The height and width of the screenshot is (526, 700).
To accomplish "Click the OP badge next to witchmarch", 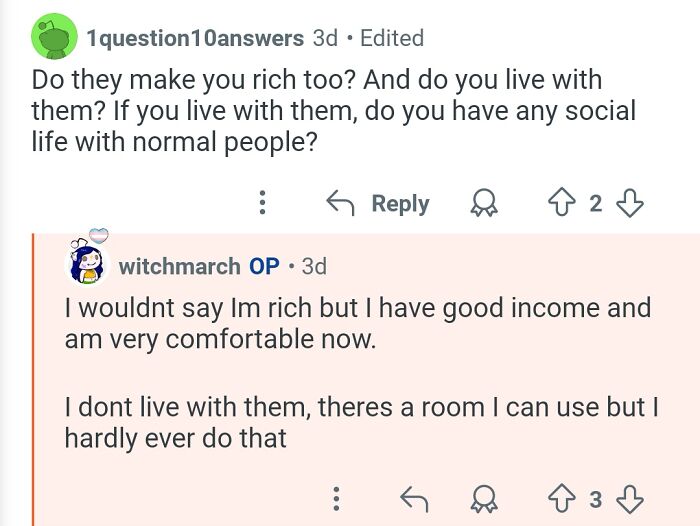I will pyautogui.click(x=264, y=266).
